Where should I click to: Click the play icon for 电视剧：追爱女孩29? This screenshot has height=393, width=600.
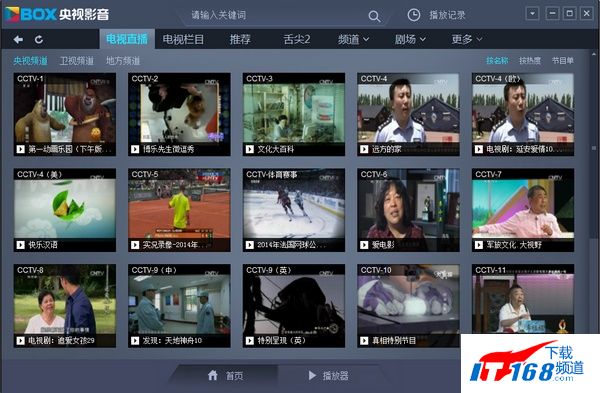21,341
